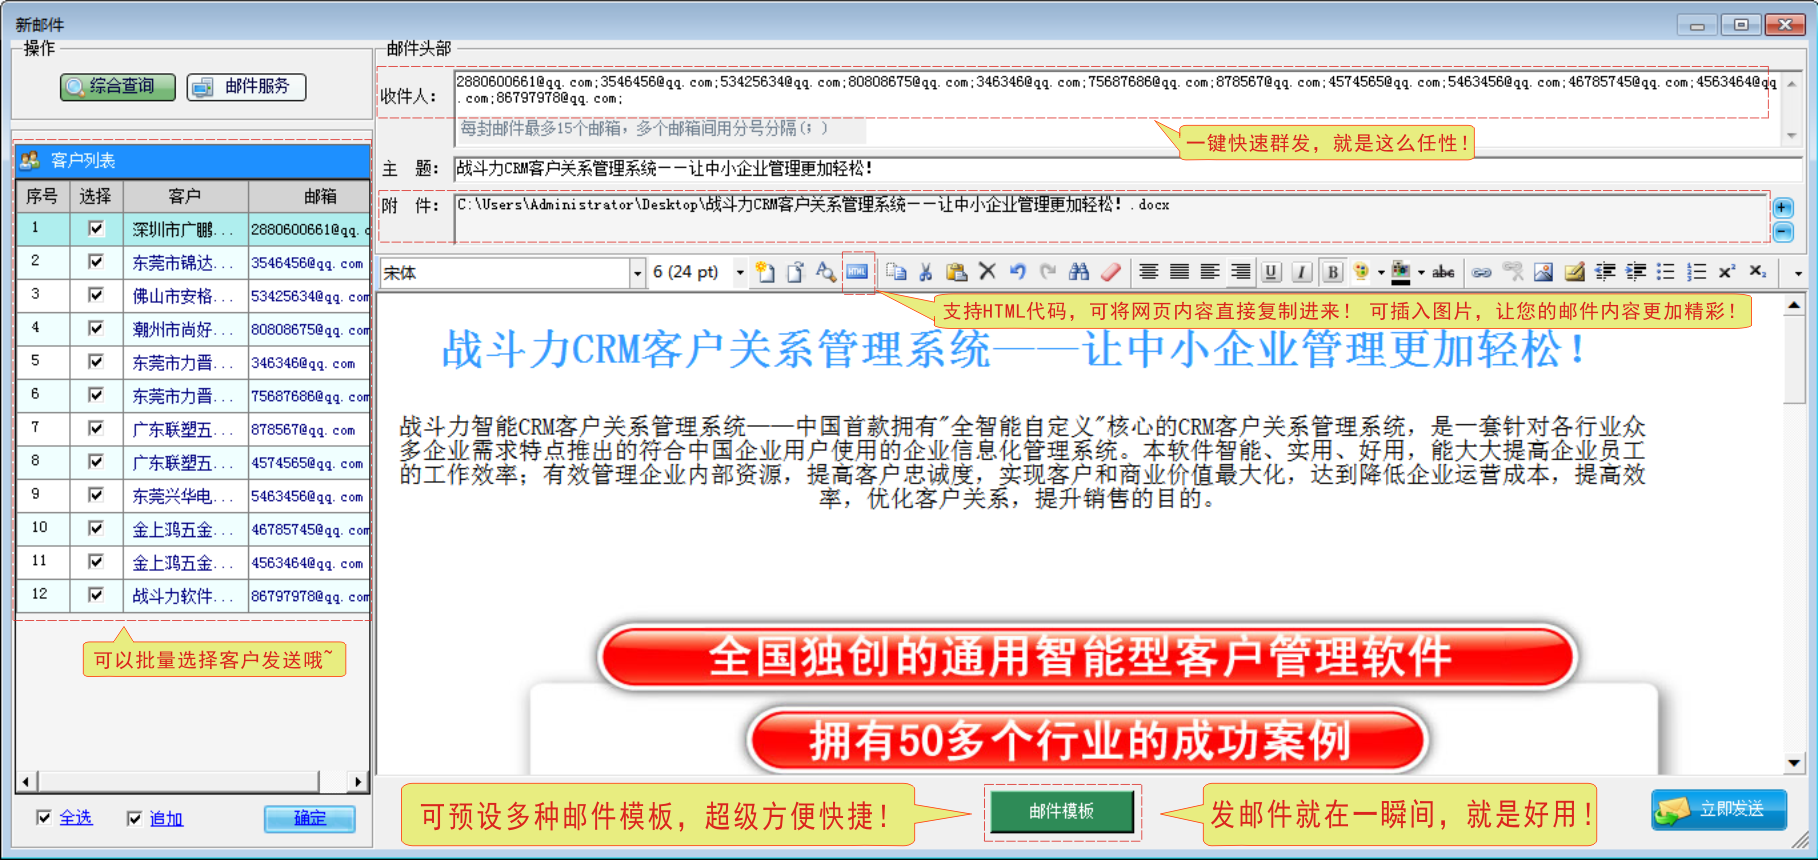Insert a hyperlink with the chain icon

coord(1482,272)
